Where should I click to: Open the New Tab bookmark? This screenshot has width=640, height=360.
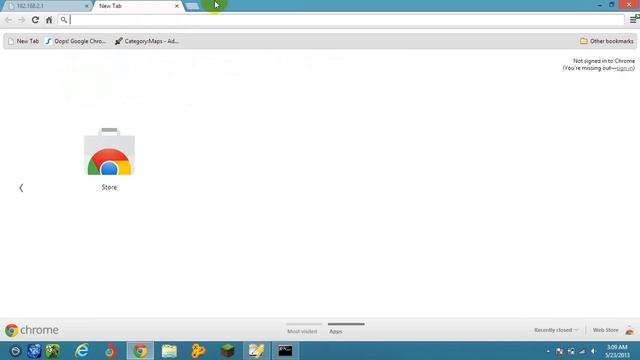24,41
